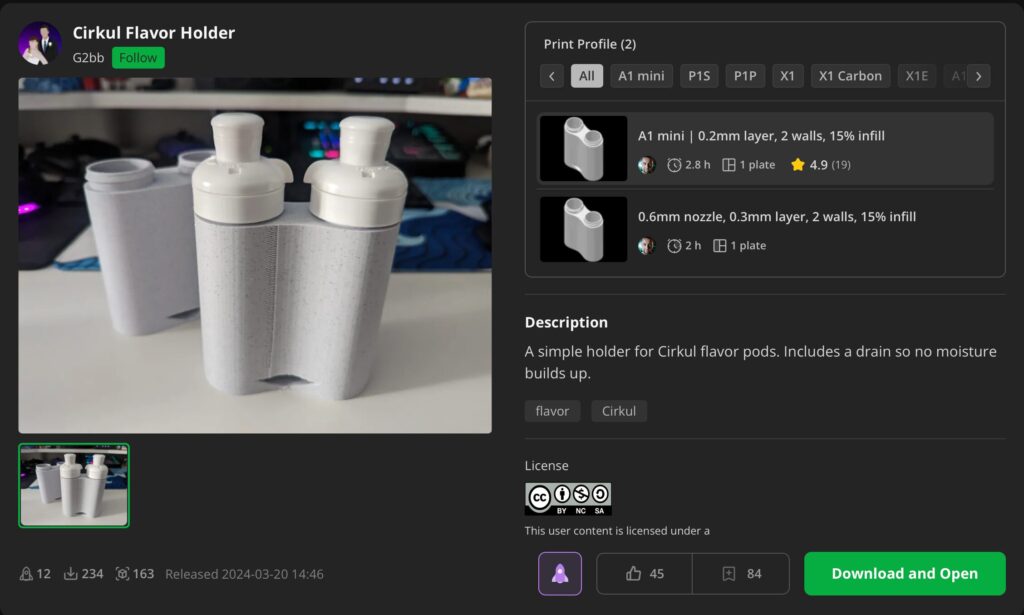Filter profiles by P1S printer
Screen dimensions: 1024x615
click(699, 76)
